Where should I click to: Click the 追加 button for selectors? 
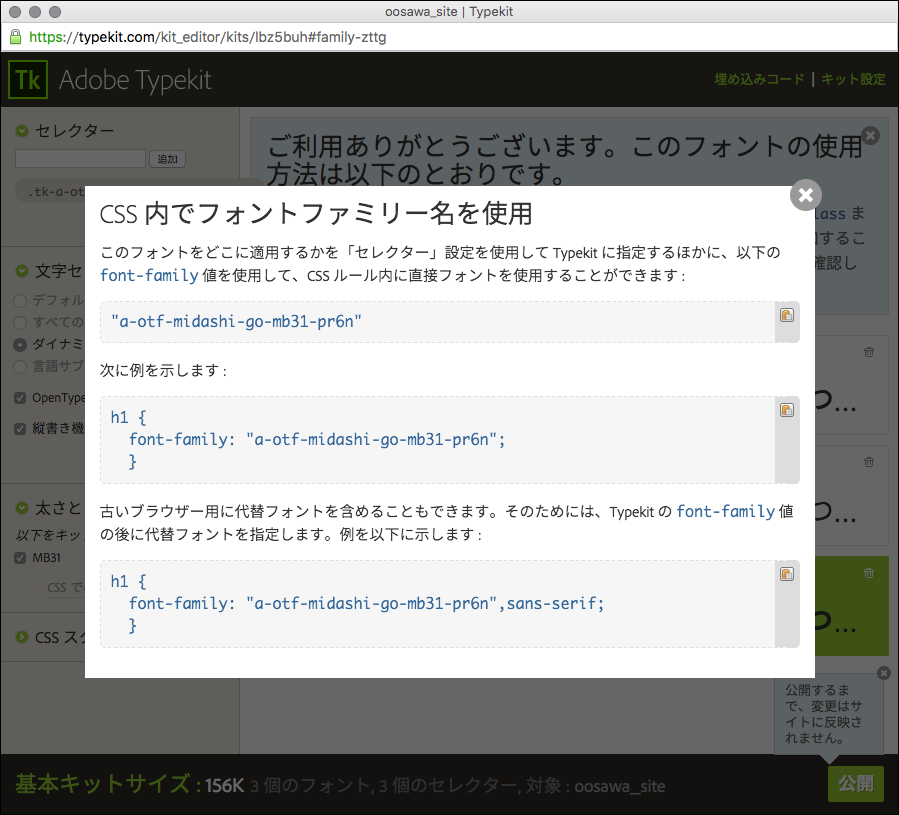pos(167,159)
